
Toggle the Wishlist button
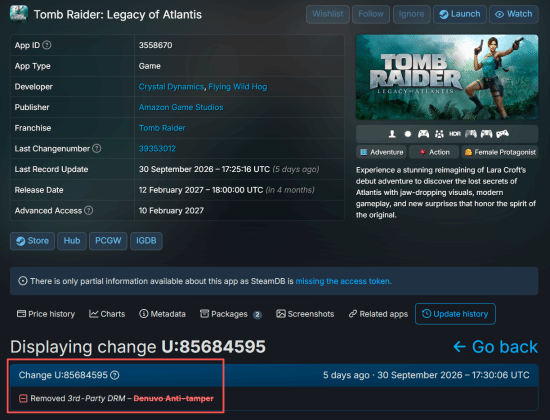coord(328,14)
